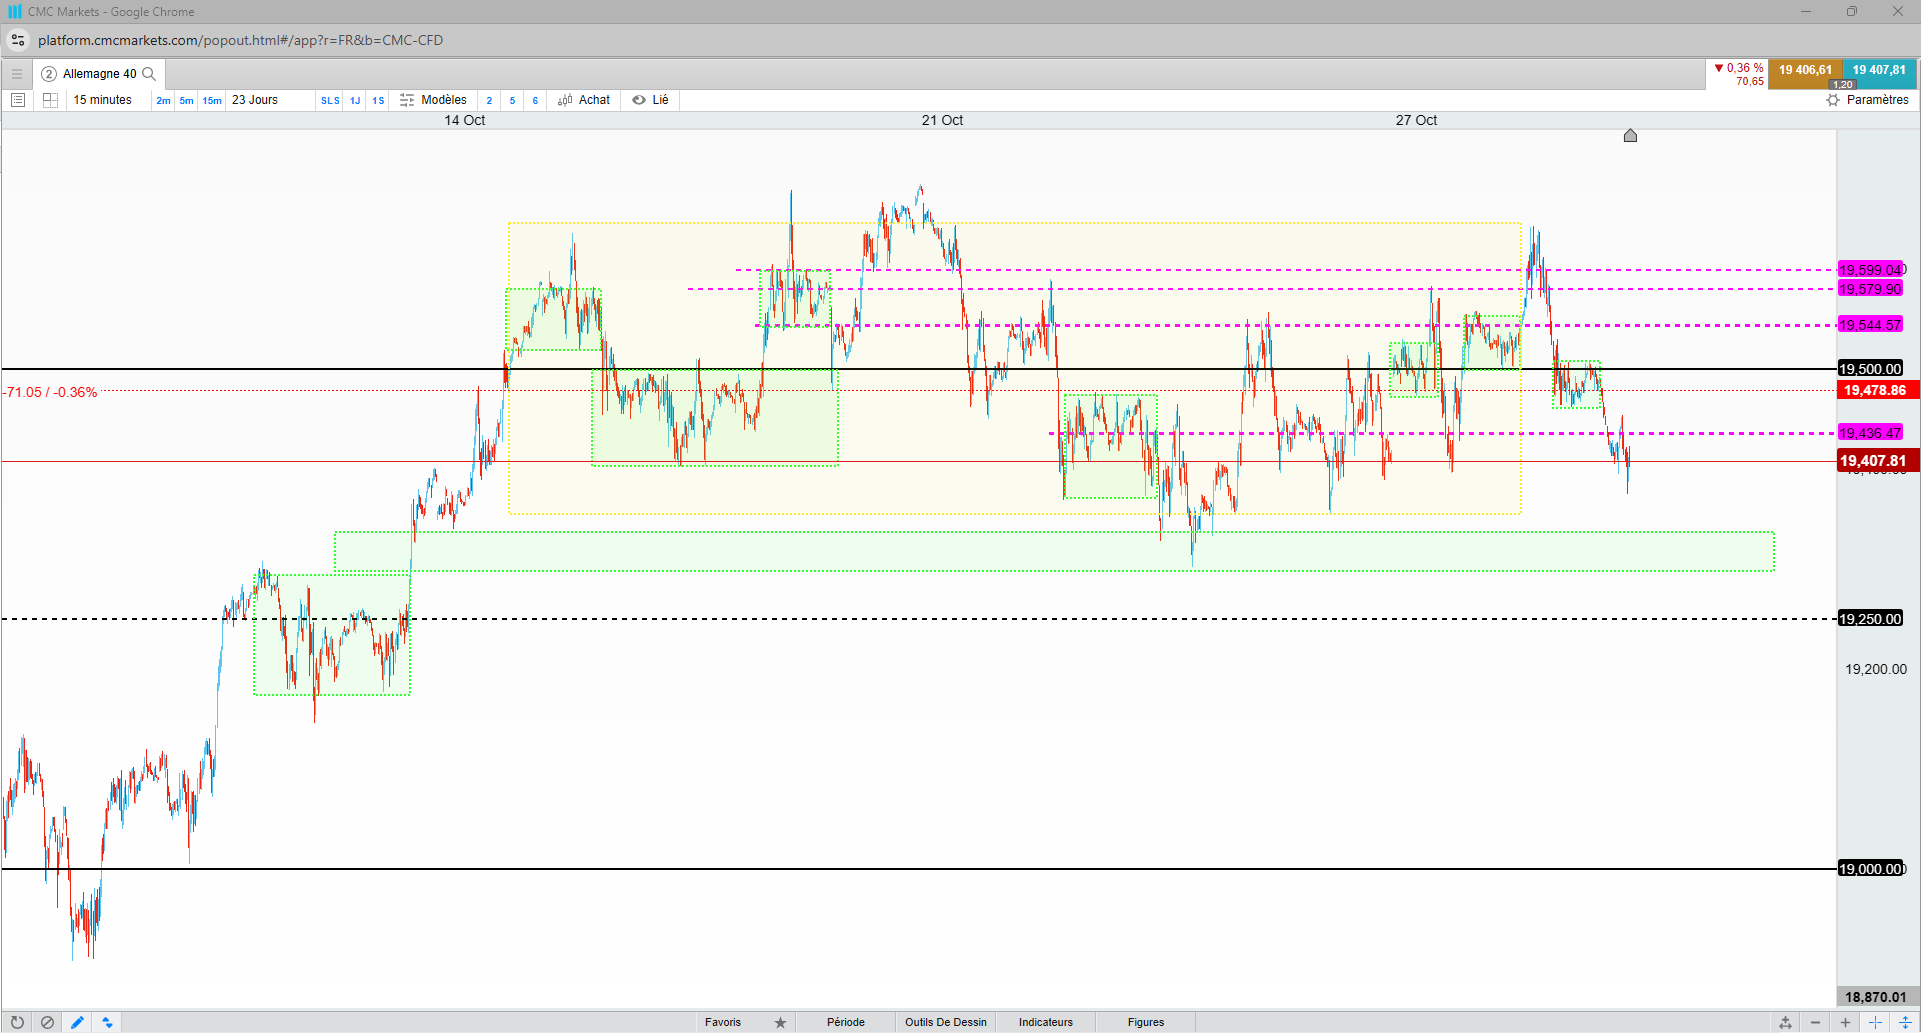
Task: Zoom out with the minus icon
Action: pyautogui.click(x=1815, y=1022)
